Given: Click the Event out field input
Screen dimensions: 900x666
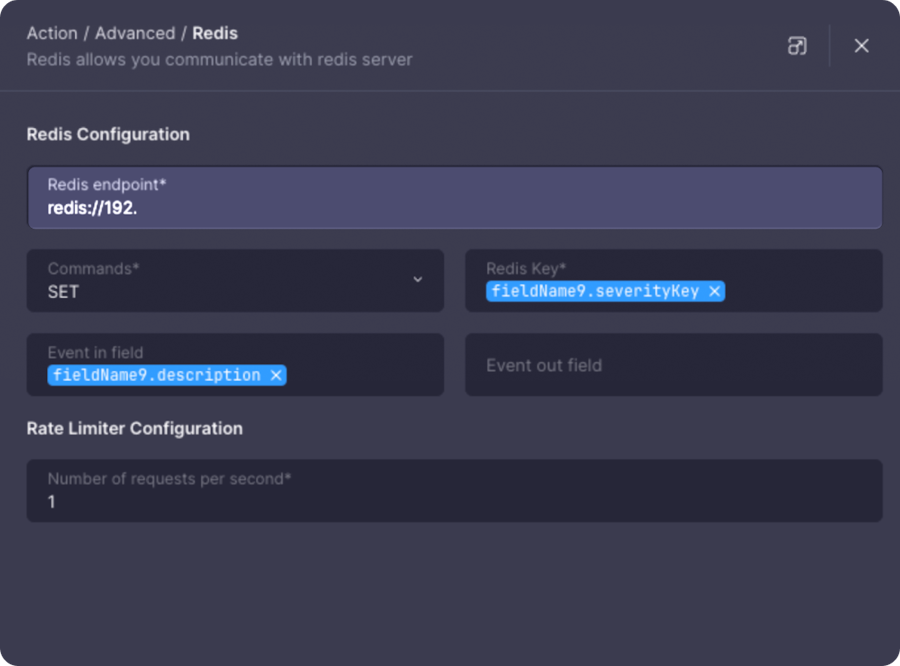Looking at the screenshot, I should [x=673, y=365].
